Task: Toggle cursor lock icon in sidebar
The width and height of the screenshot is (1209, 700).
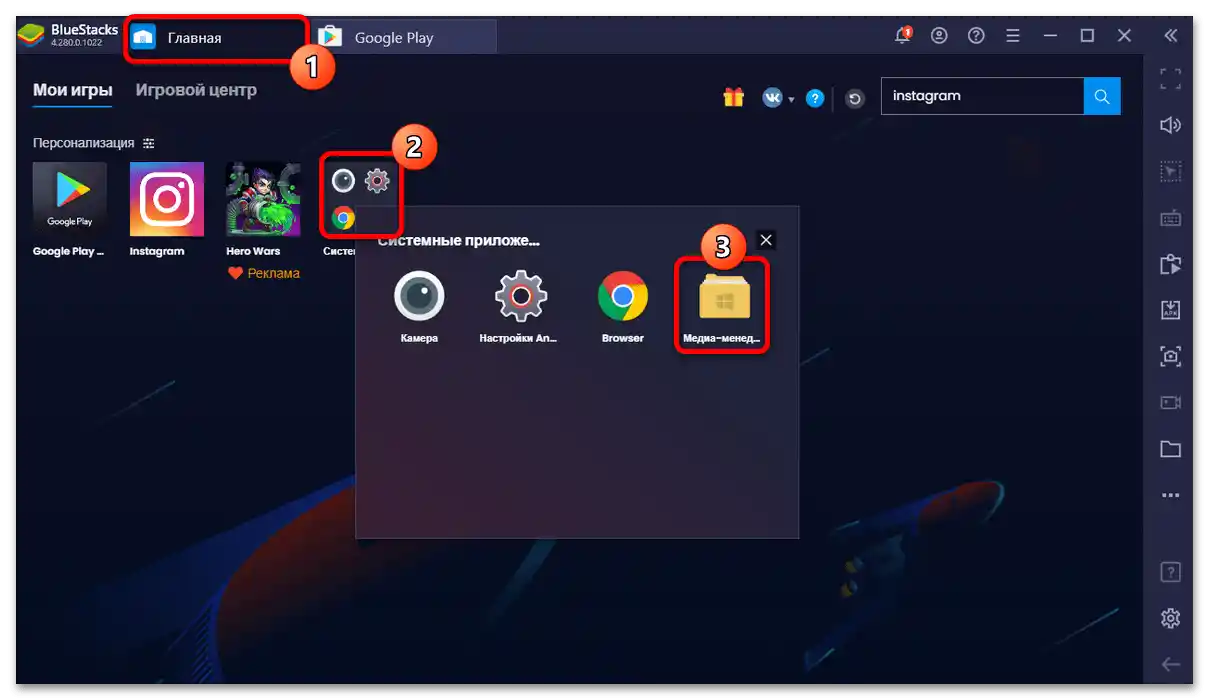Action: [x=1170, y=172]
